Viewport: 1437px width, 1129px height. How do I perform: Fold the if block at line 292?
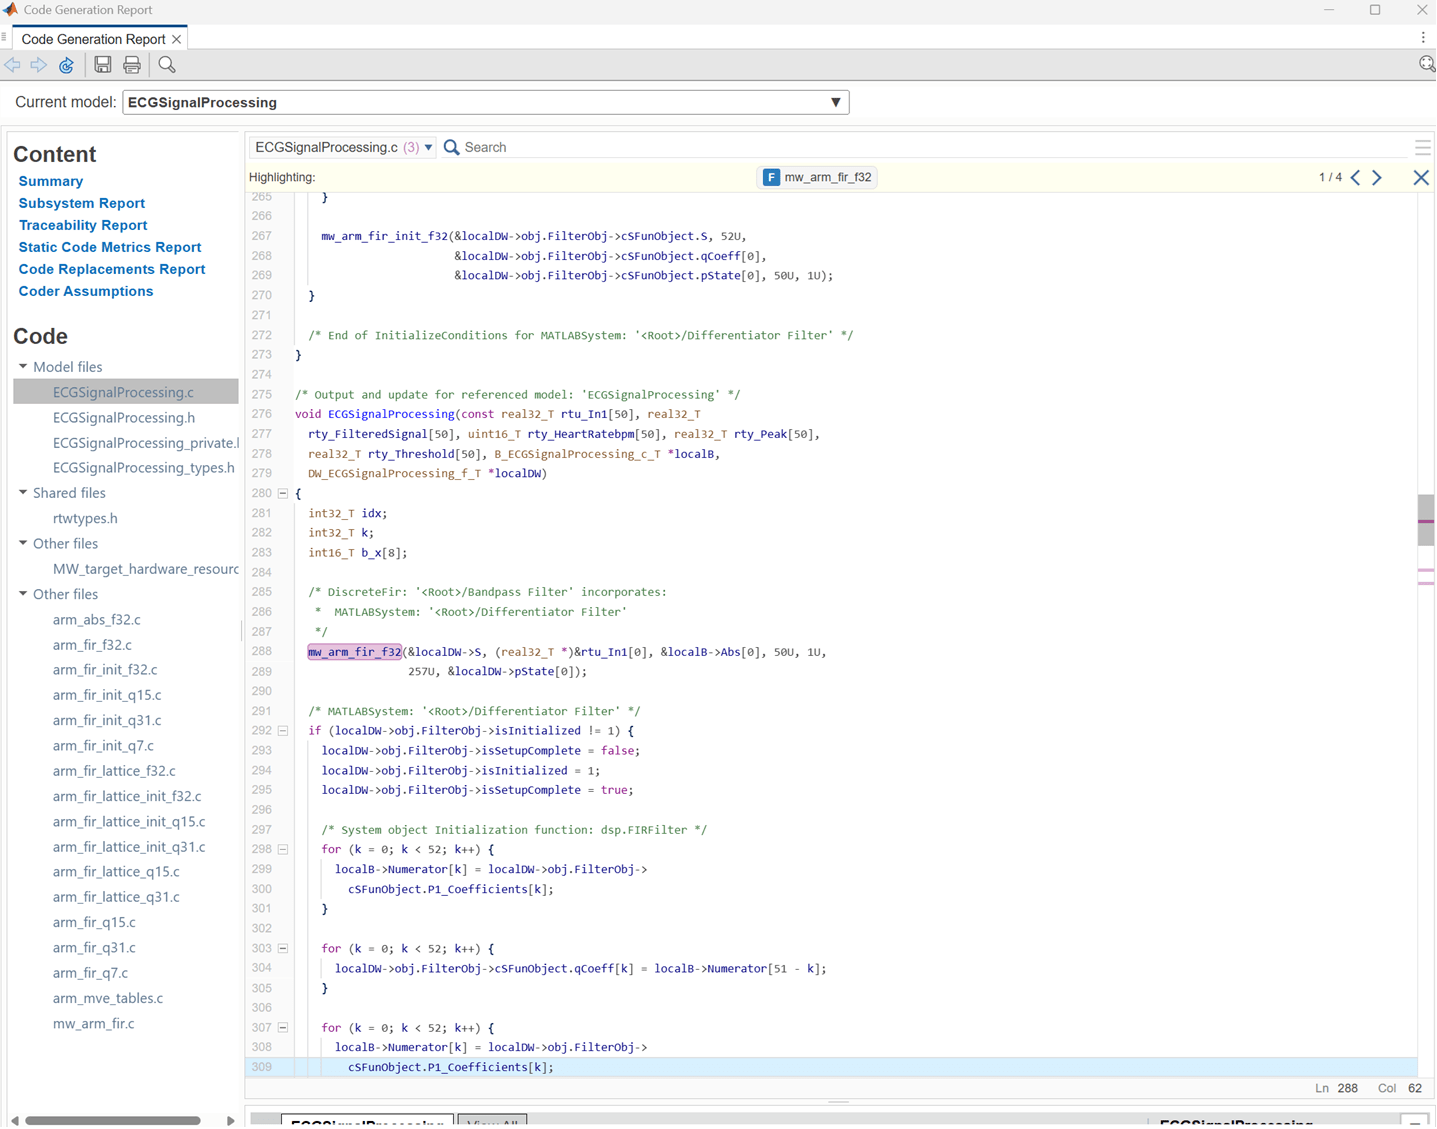[x=283, y=731]
